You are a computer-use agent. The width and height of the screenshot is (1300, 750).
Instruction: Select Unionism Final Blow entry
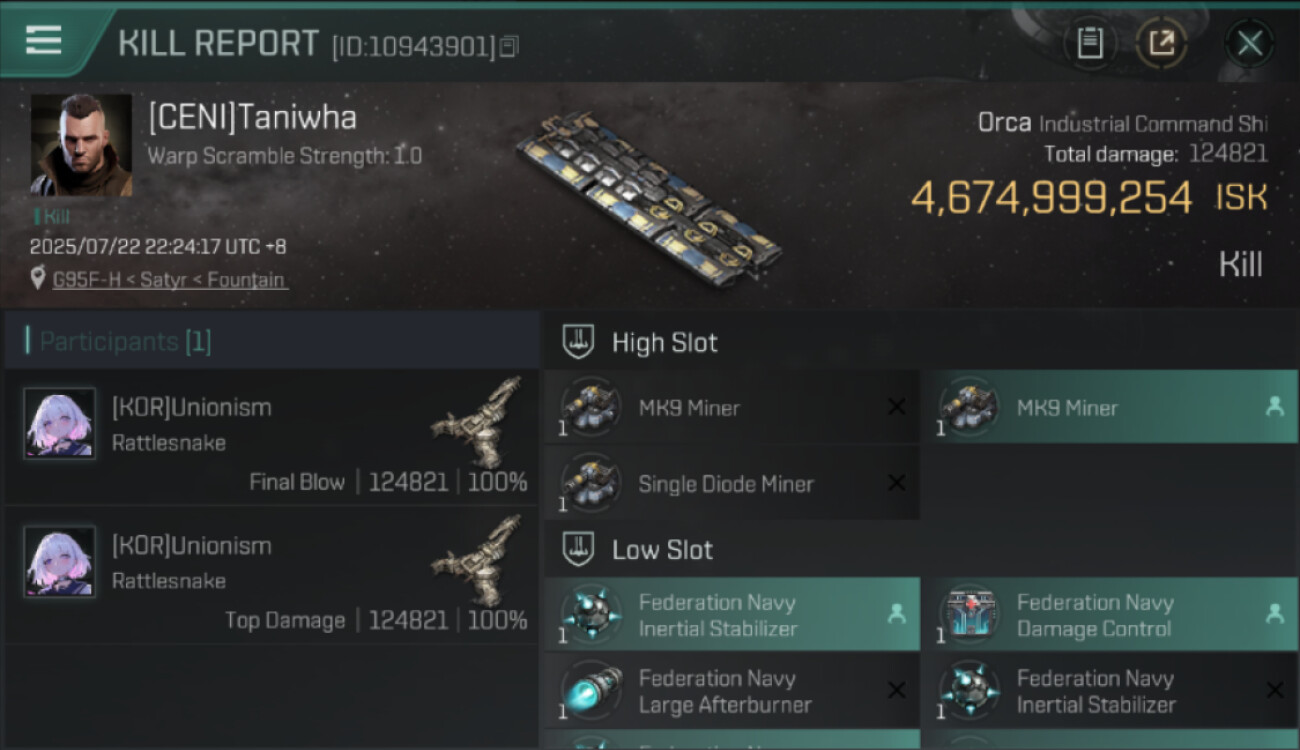[270, 437]
